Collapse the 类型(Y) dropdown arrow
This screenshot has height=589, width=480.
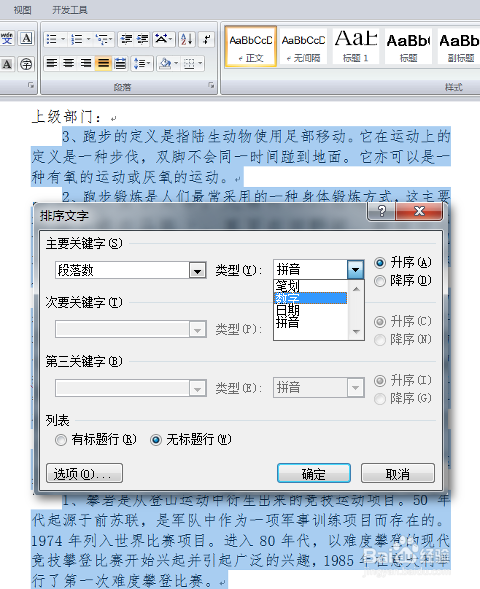point(355,269)
